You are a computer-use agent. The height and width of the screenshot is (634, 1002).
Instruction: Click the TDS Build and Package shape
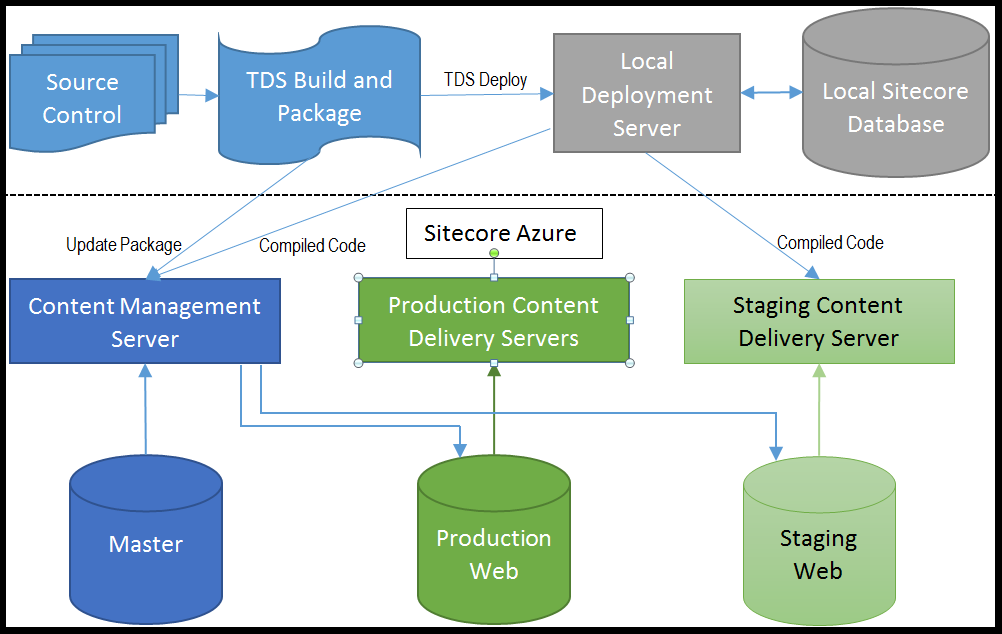(x=319, y=96)
